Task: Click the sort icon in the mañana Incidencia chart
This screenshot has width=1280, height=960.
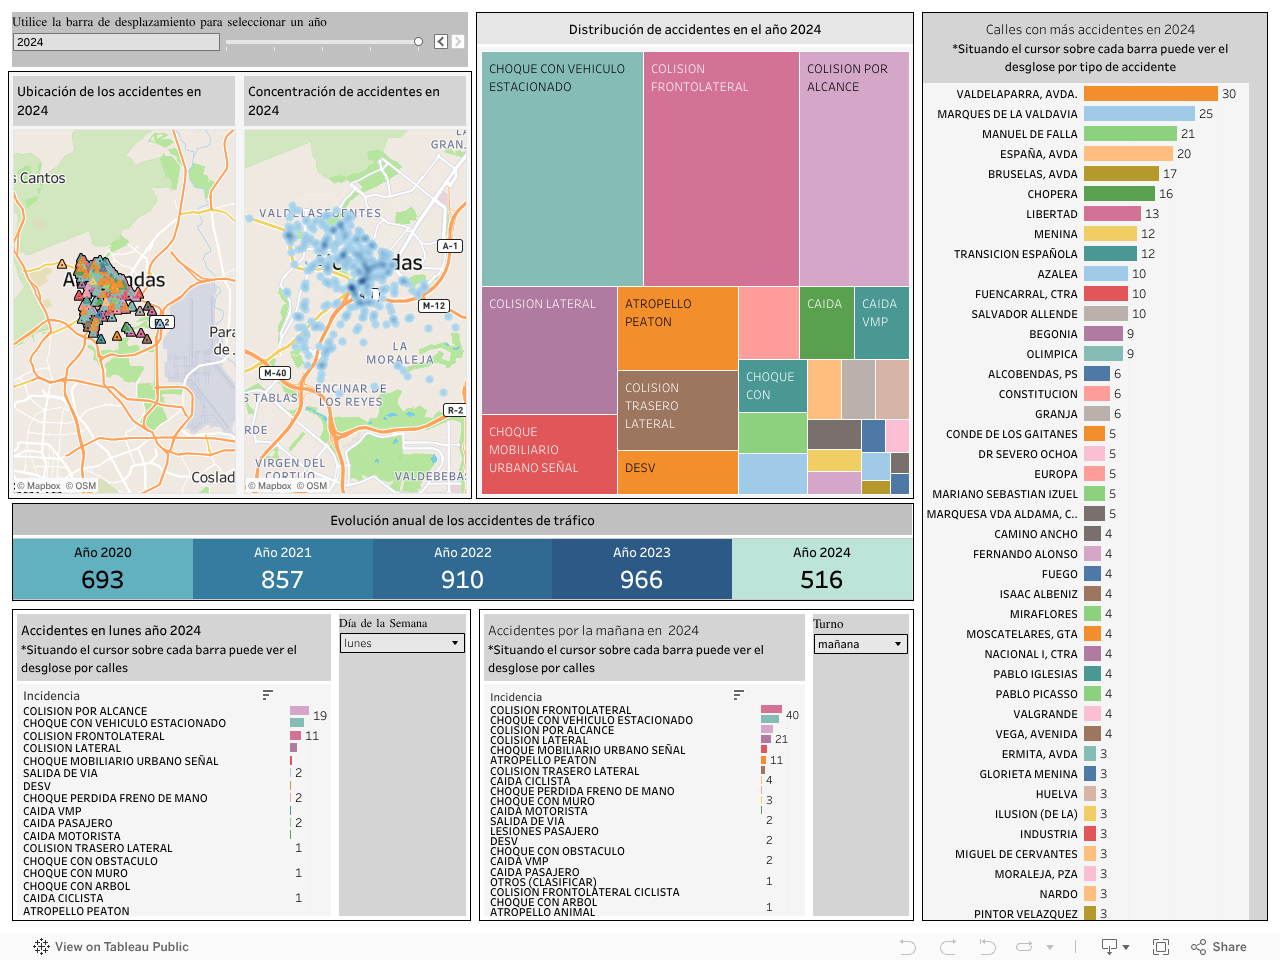Action: coord(738,695)
